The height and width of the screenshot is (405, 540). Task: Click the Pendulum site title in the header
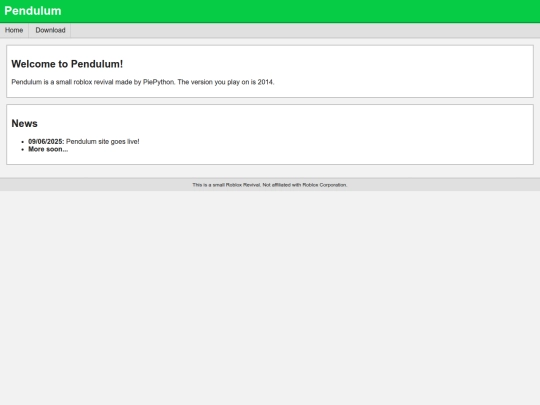tap(33, 11)
